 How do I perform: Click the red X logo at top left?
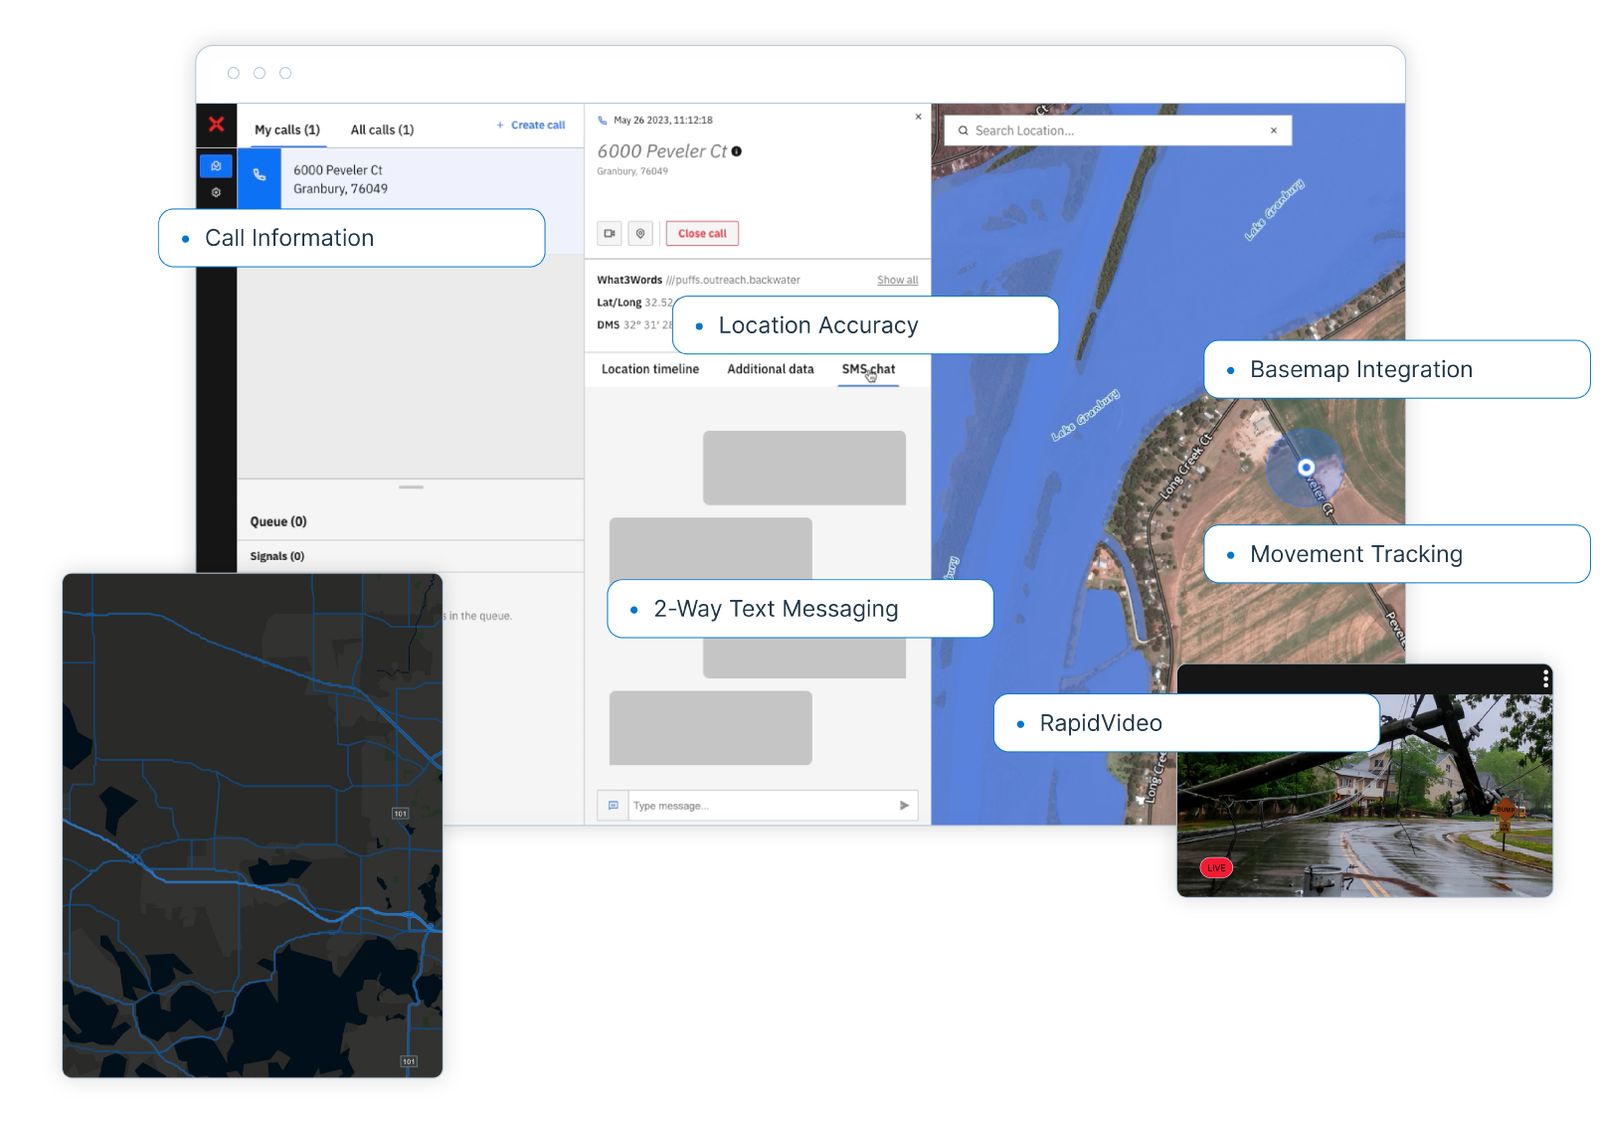[x=217, y=124]
